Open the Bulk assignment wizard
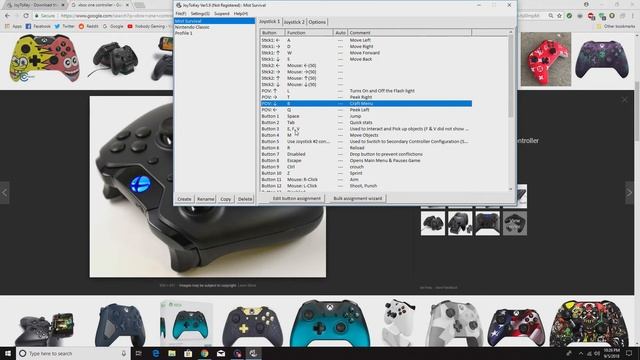 tap(358, 198)
